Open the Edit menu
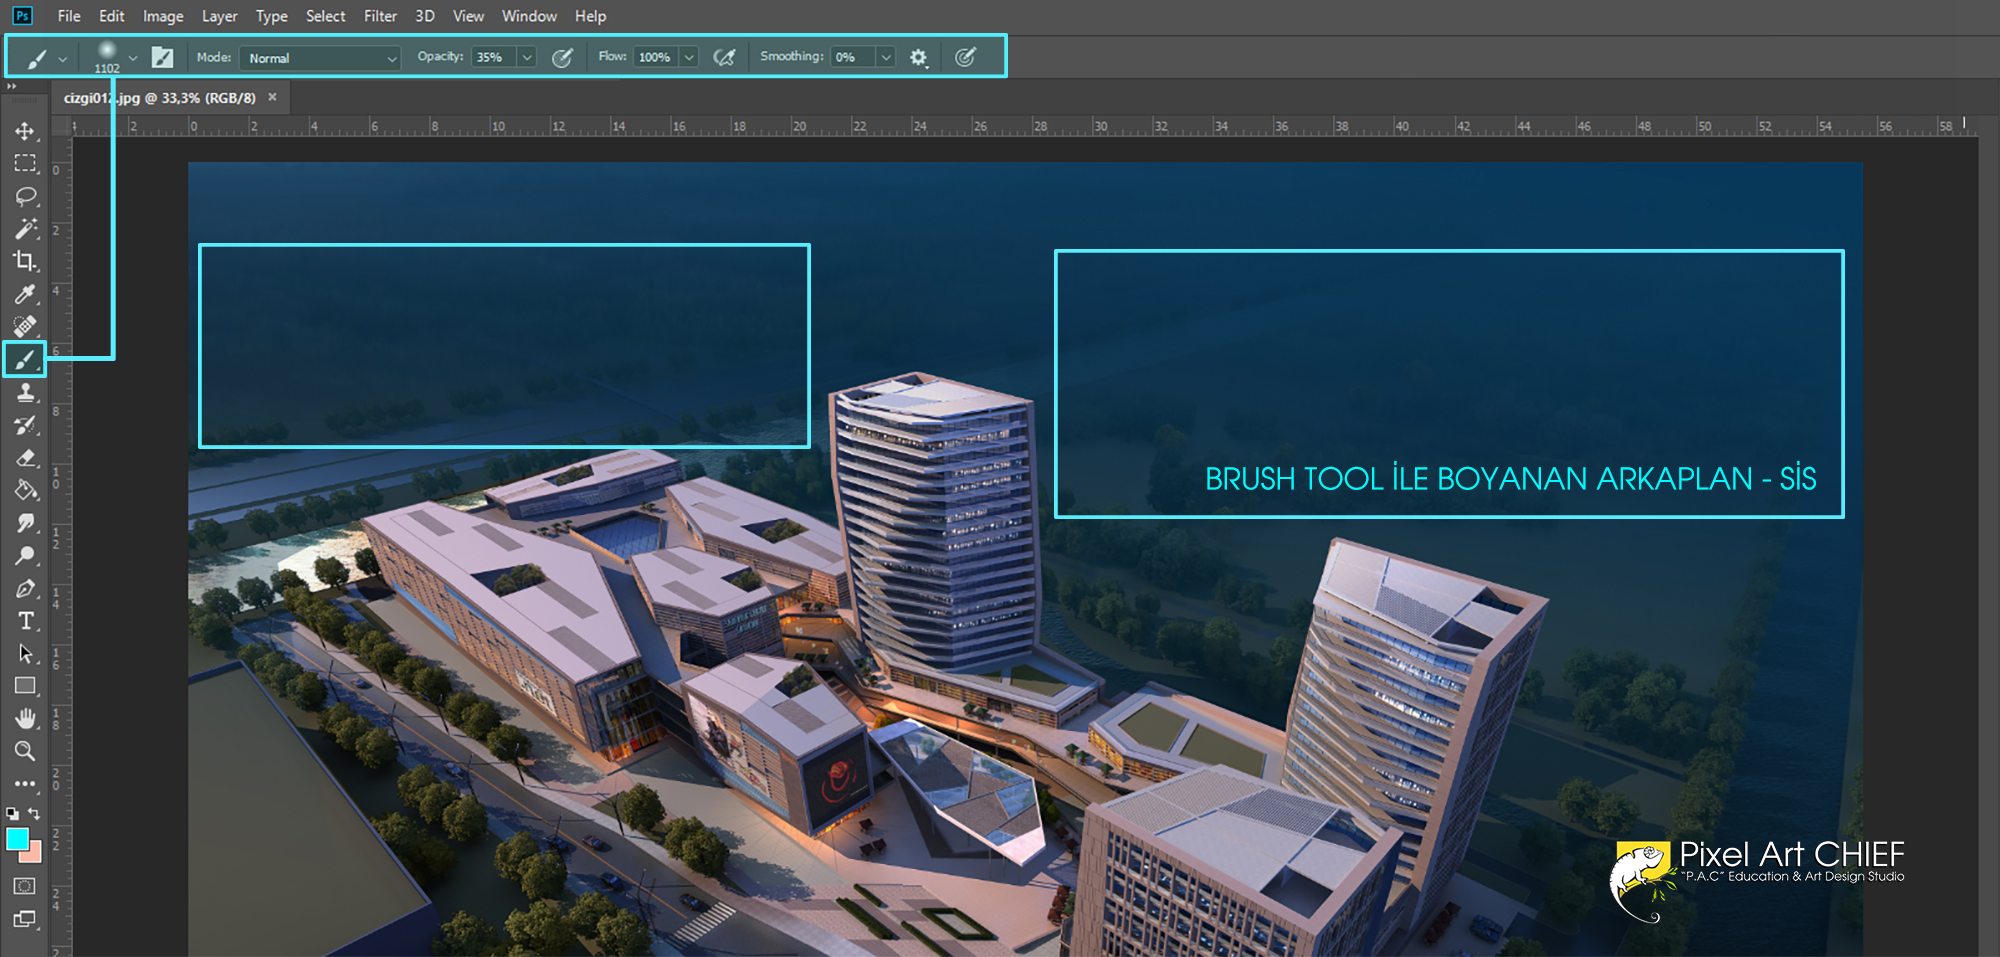2000x957 pixels. [112, 16]
